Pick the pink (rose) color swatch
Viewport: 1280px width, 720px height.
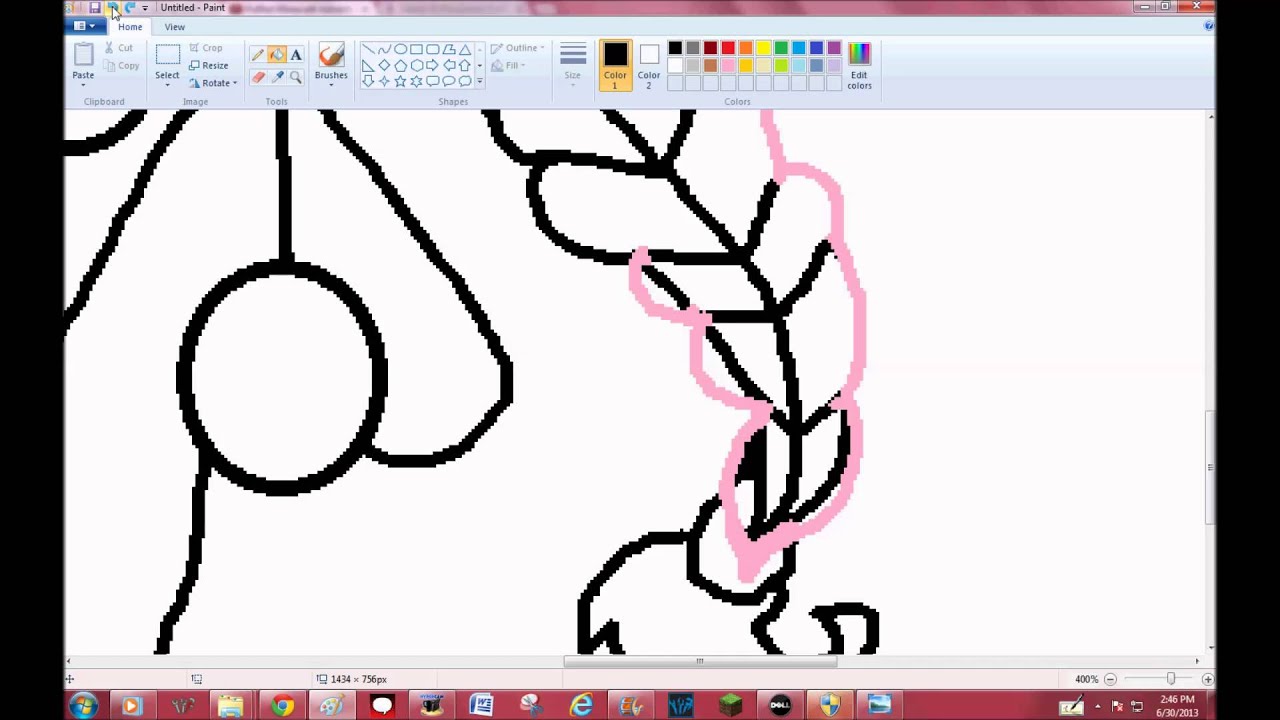[x=728, y=66]
